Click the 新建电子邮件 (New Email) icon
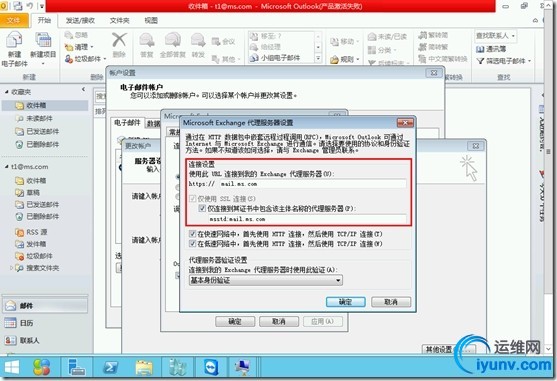The width and height of the screenshot is (557, 381). [14, 40]
